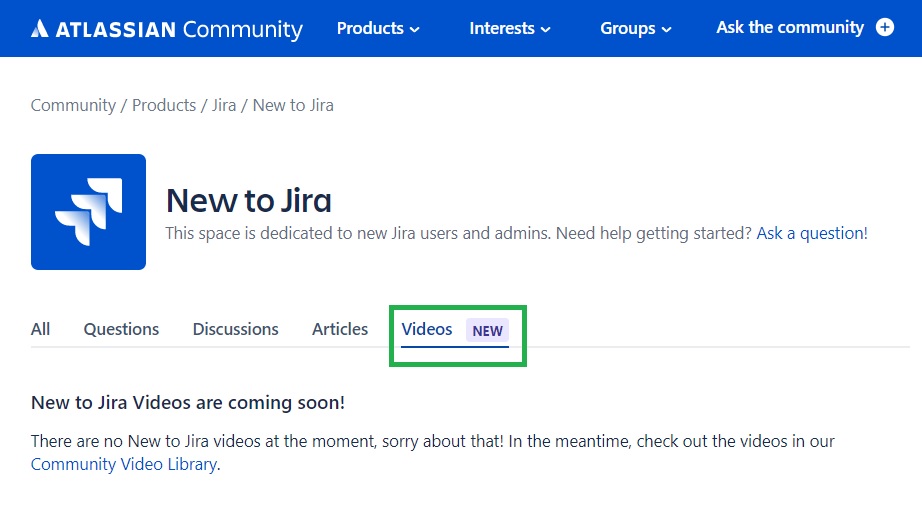
Task: Click 'New to Jira Videos are coming soon!' text
Action: click(188, 403)
